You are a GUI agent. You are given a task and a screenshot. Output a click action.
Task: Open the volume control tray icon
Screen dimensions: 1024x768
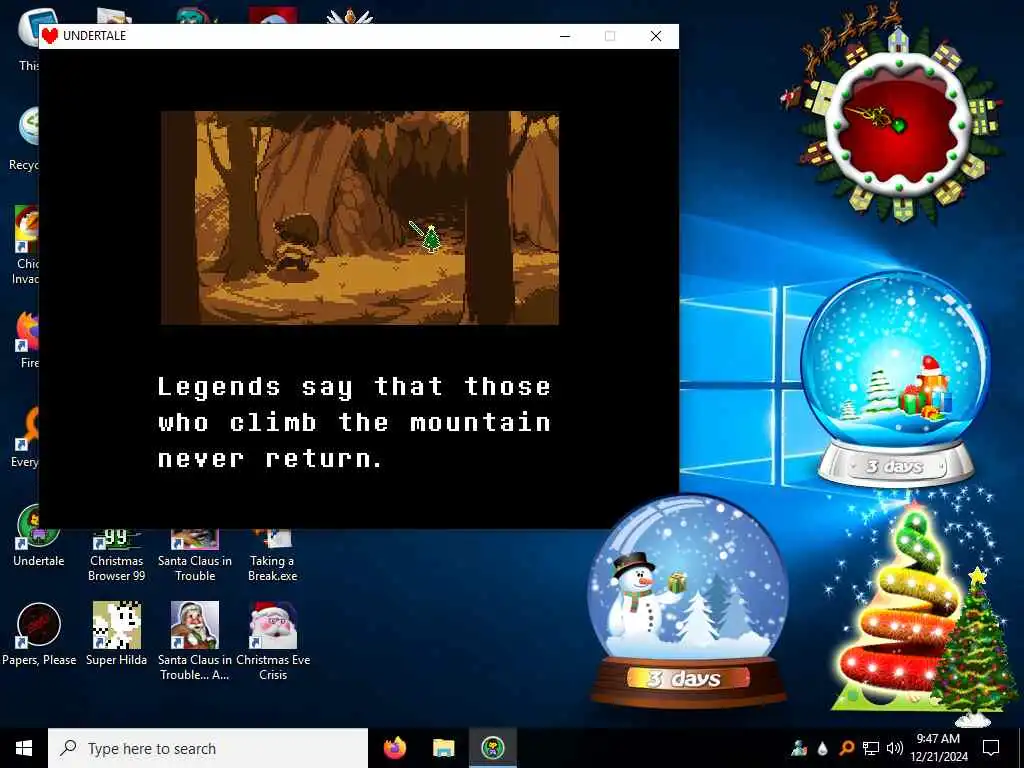click(x=895, y=748)
